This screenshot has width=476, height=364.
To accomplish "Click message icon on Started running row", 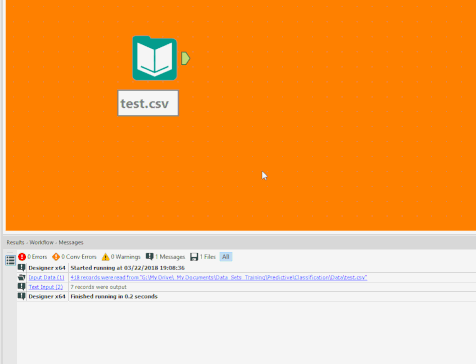I will click(x=22, y=268).
